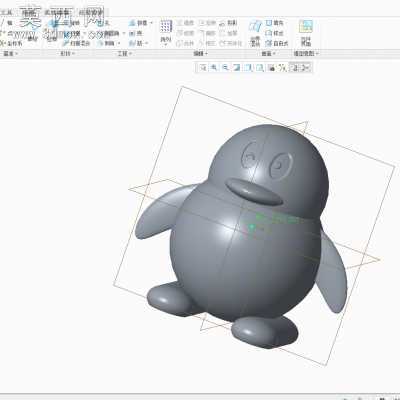Open the Style (样式) surface tool

pos(275,33)
